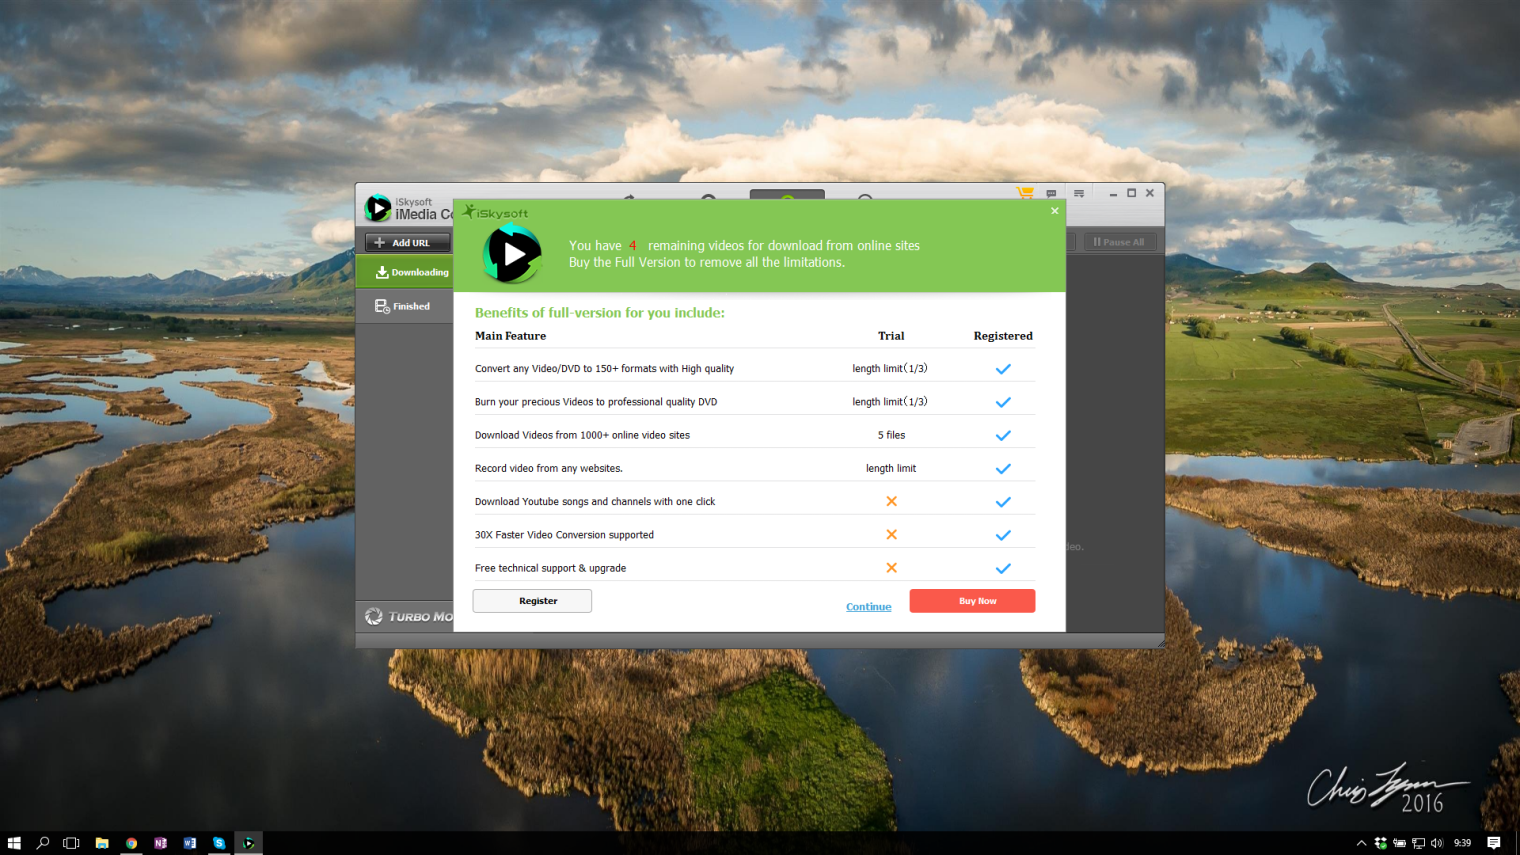1520x855 pixels.
Task: Click the Pause All button
Action: tap(1119, 242)
